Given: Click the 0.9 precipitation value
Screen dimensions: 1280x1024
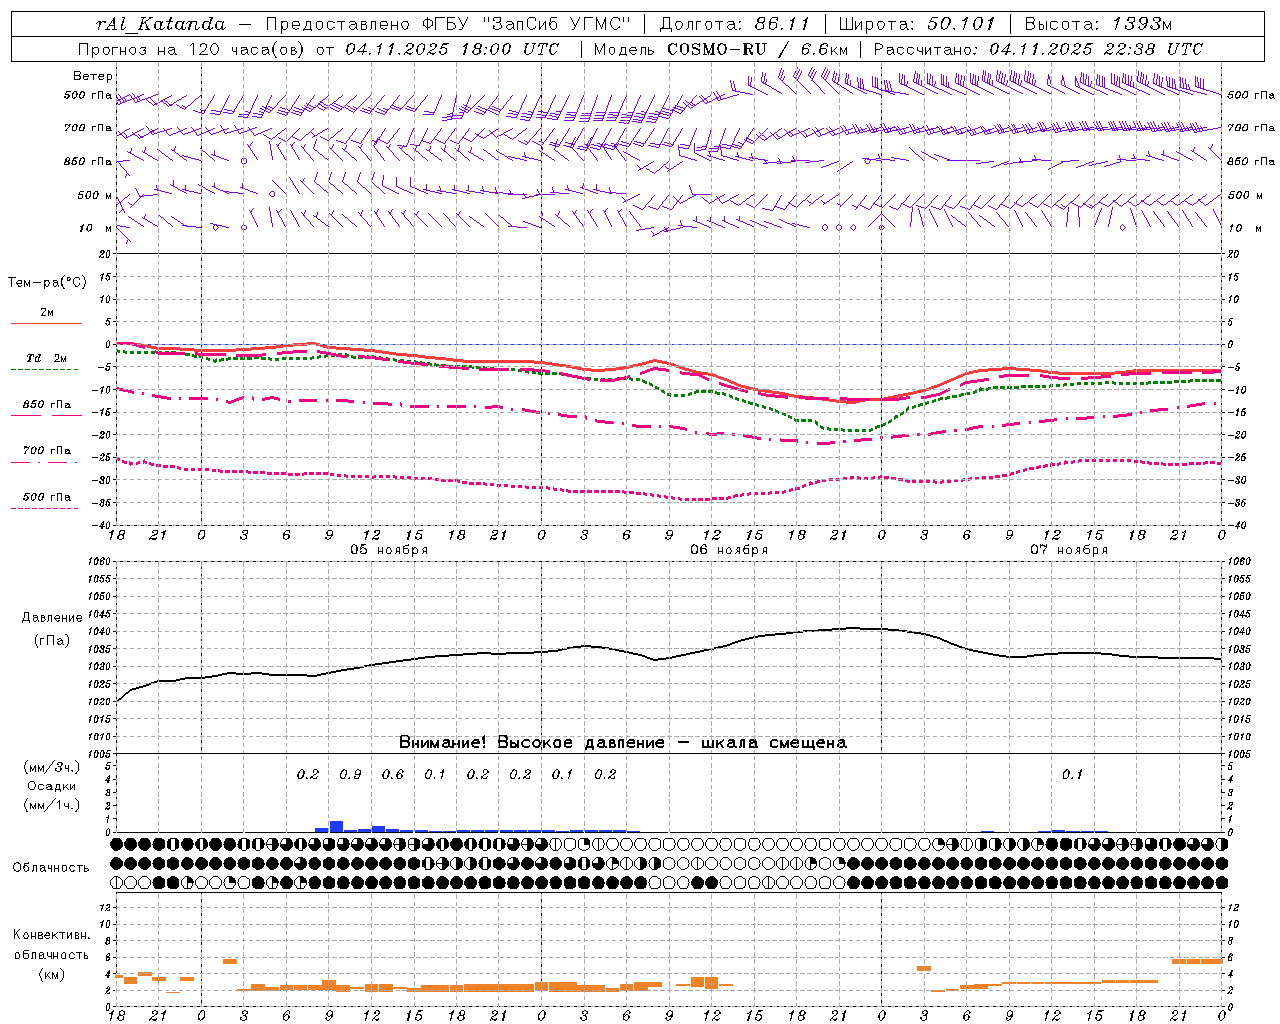Looking at the screenshot, I should click(x=350, y=774).
